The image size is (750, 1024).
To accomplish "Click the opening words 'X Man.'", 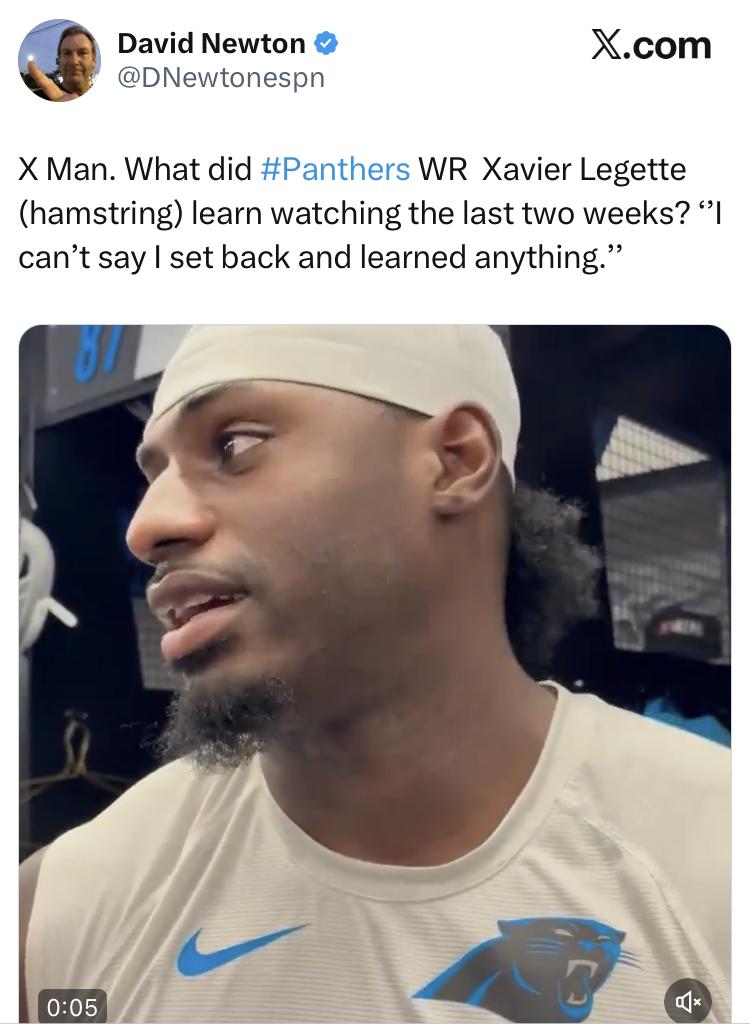I will click(67, 169).
